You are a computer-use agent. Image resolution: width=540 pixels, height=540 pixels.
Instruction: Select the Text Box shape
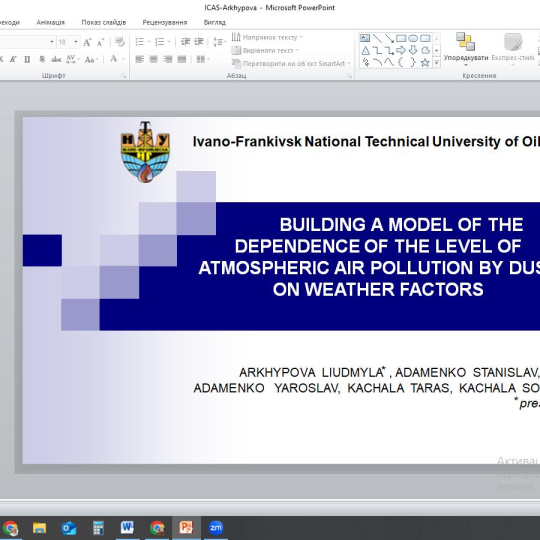pos(365,38)
